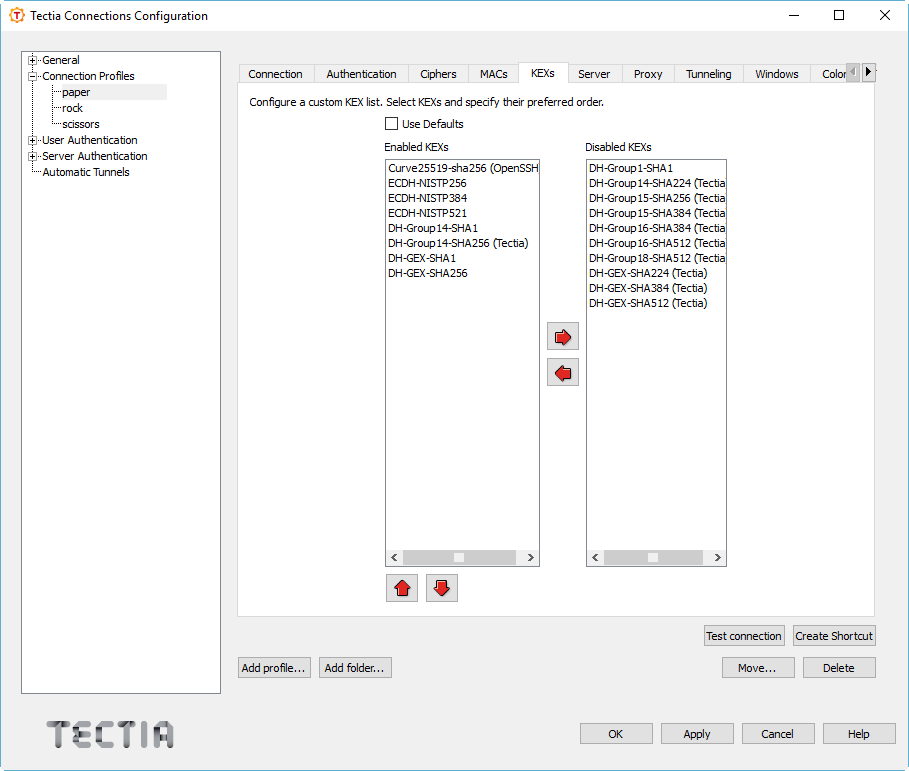This screenshot has width=909, height=771.
Task: Expand the General tree node
Action: coord(30,59)
